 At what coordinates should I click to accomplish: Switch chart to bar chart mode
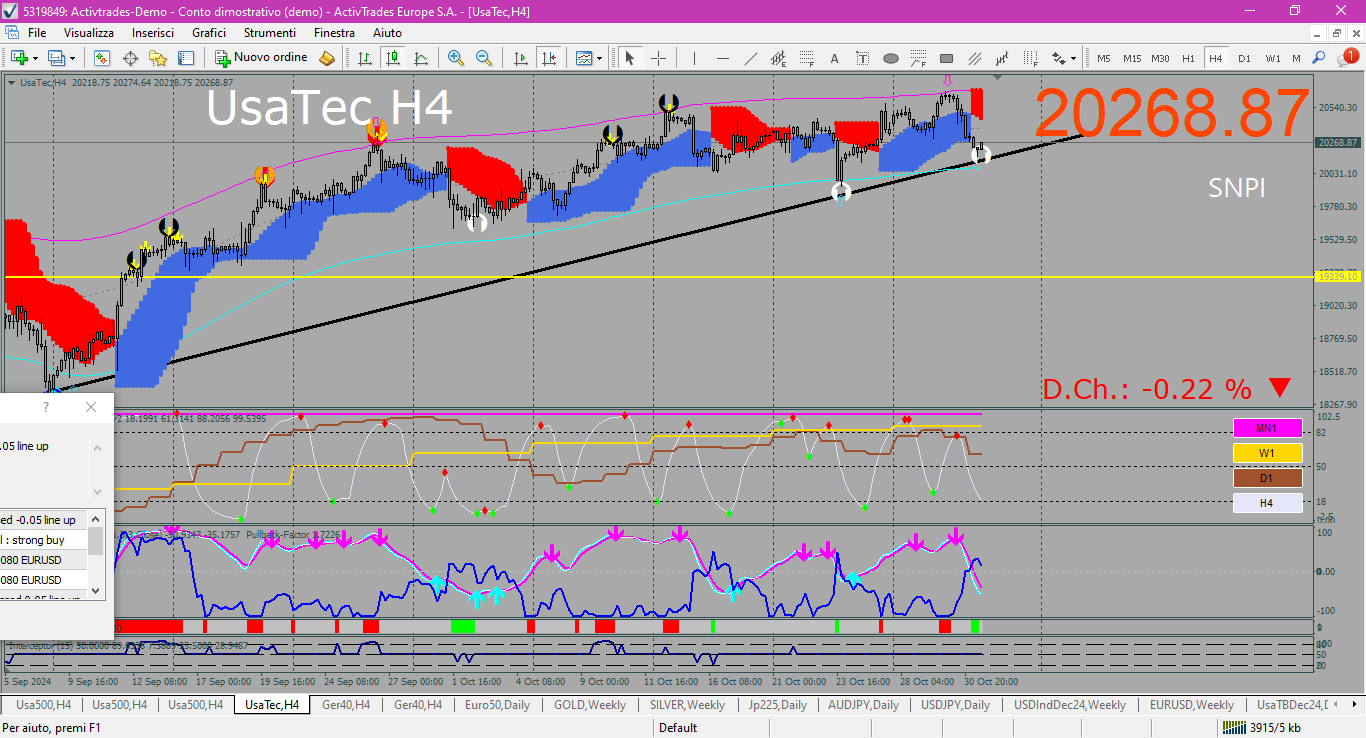pyautogui.click(x=365, y=58)
